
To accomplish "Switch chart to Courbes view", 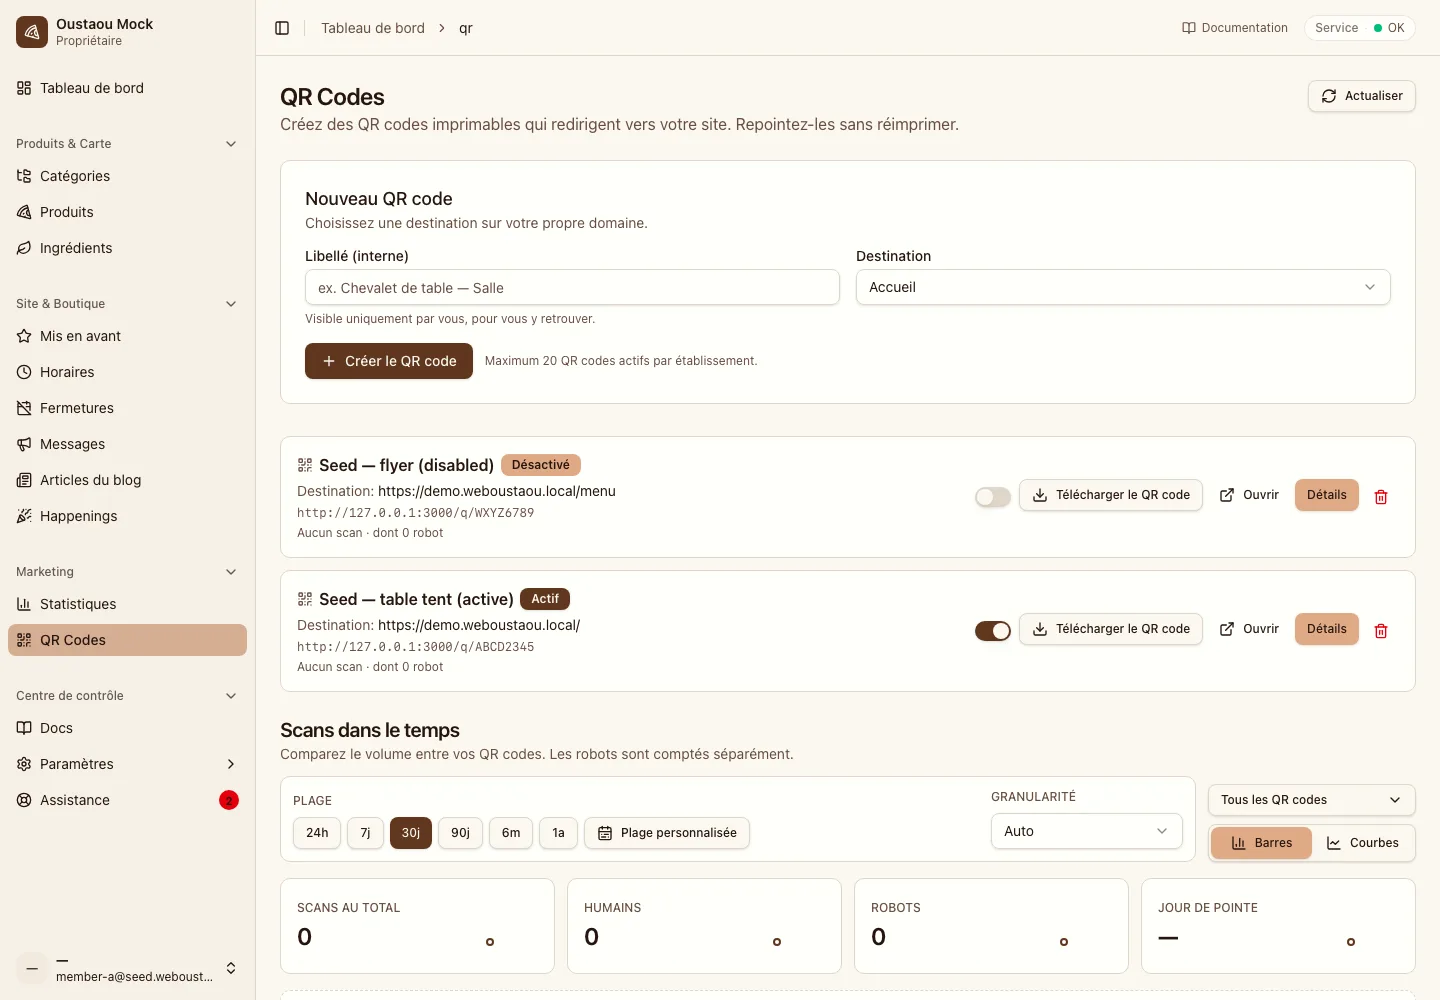I will point(1362,843).
